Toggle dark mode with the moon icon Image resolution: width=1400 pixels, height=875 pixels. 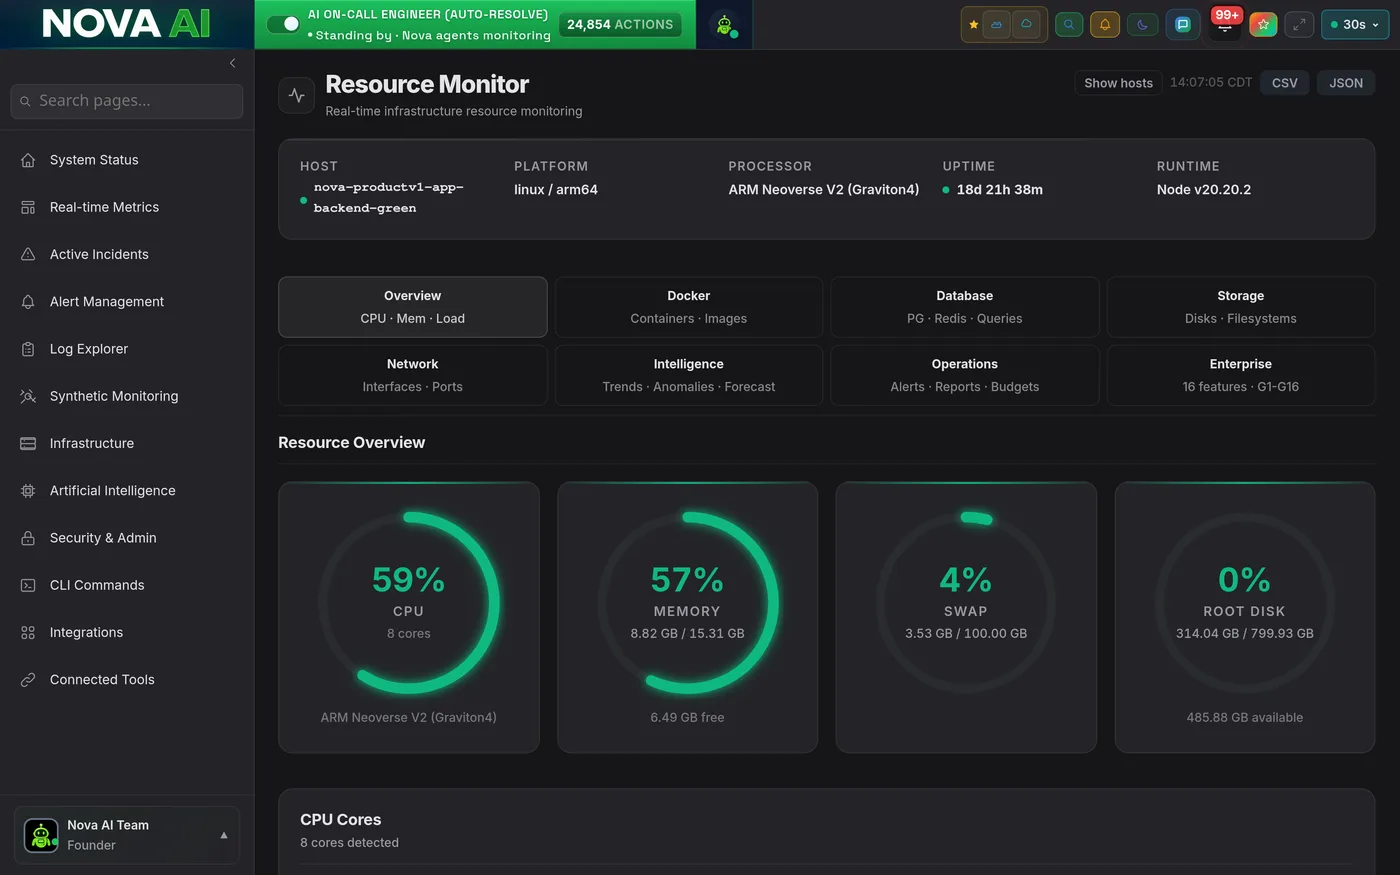(1142, 24)
